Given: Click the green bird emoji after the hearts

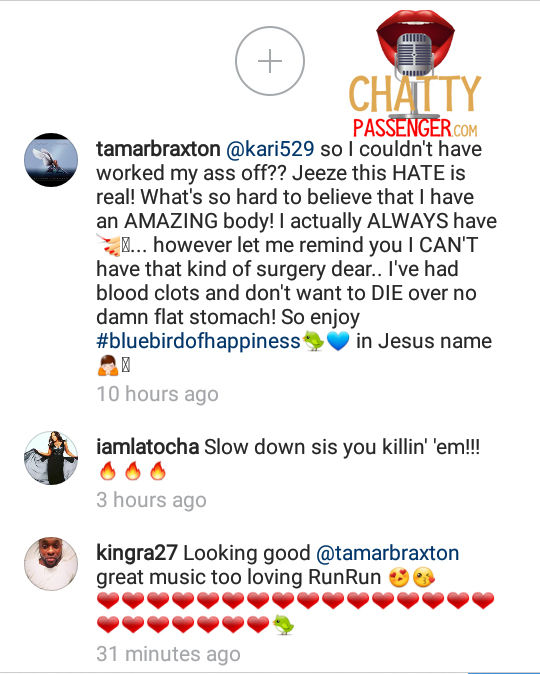Looking at the screenshot, I should pyautogui.click(x=283, y=625).
